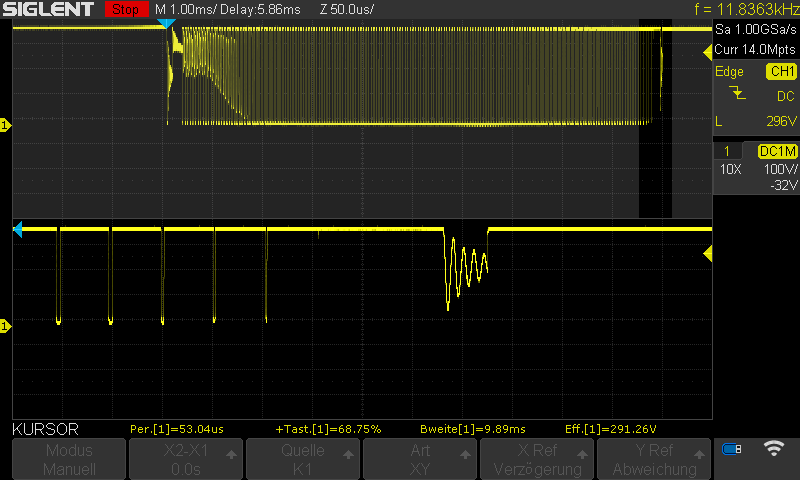Click the DC1M coupling badge

(x=778, y=151)
